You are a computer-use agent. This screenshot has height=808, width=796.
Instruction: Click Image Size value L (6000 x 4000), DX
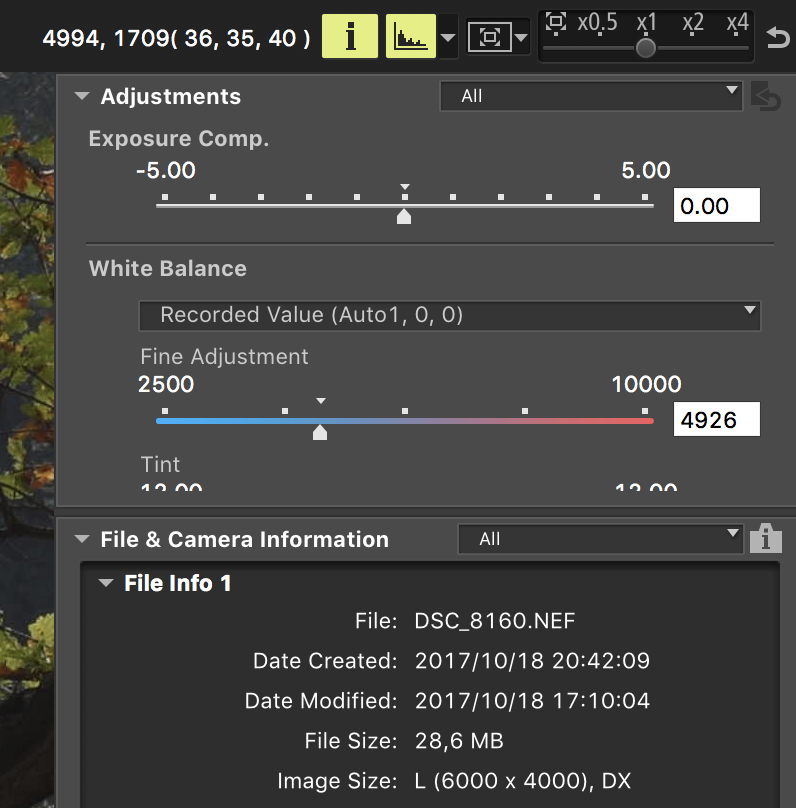pos(522,781)
